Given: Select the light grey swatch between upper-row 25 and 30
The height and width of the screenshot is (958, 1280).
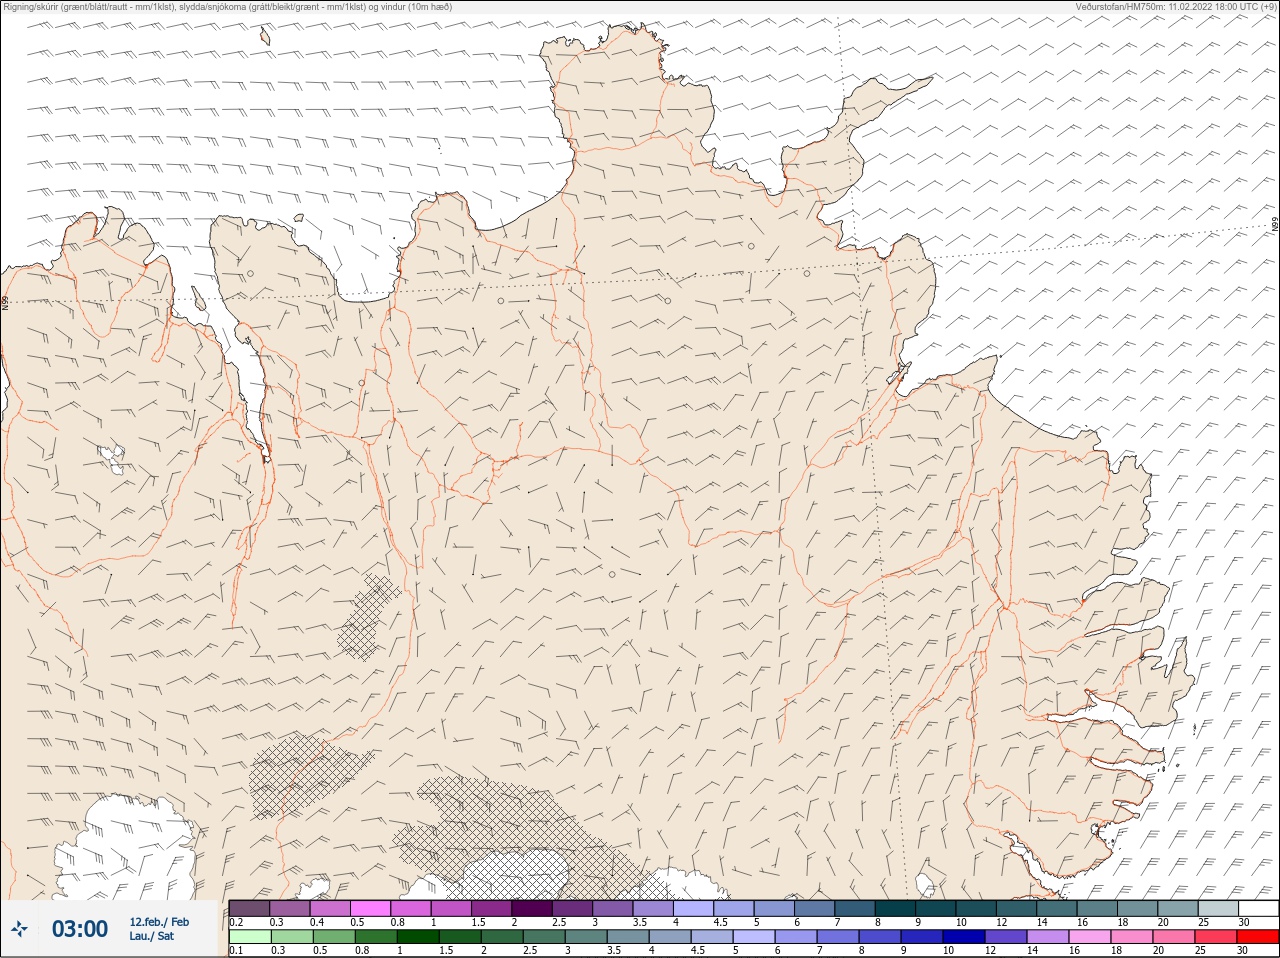Looking at the screenshot, I should pyautogui.click(x=1218, y=908).
